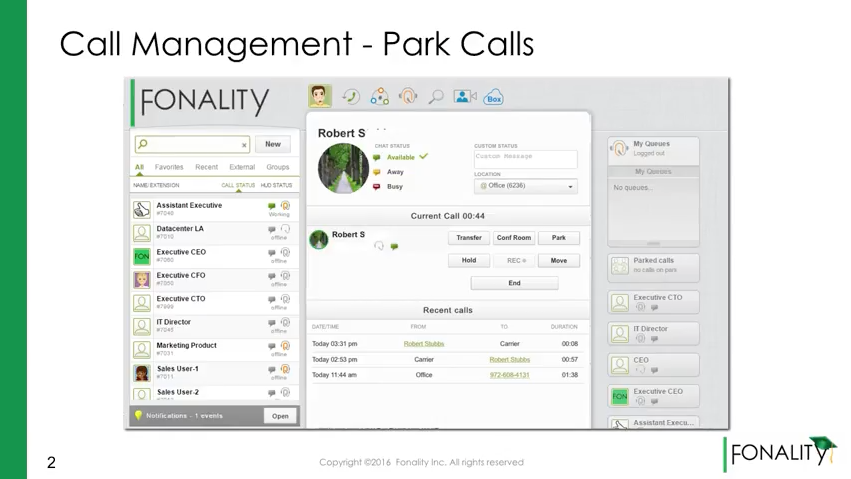Open the Location dropdown
The height and width of the screenshot is (479, 851).
pyautogui.click(x=525, y=186)
